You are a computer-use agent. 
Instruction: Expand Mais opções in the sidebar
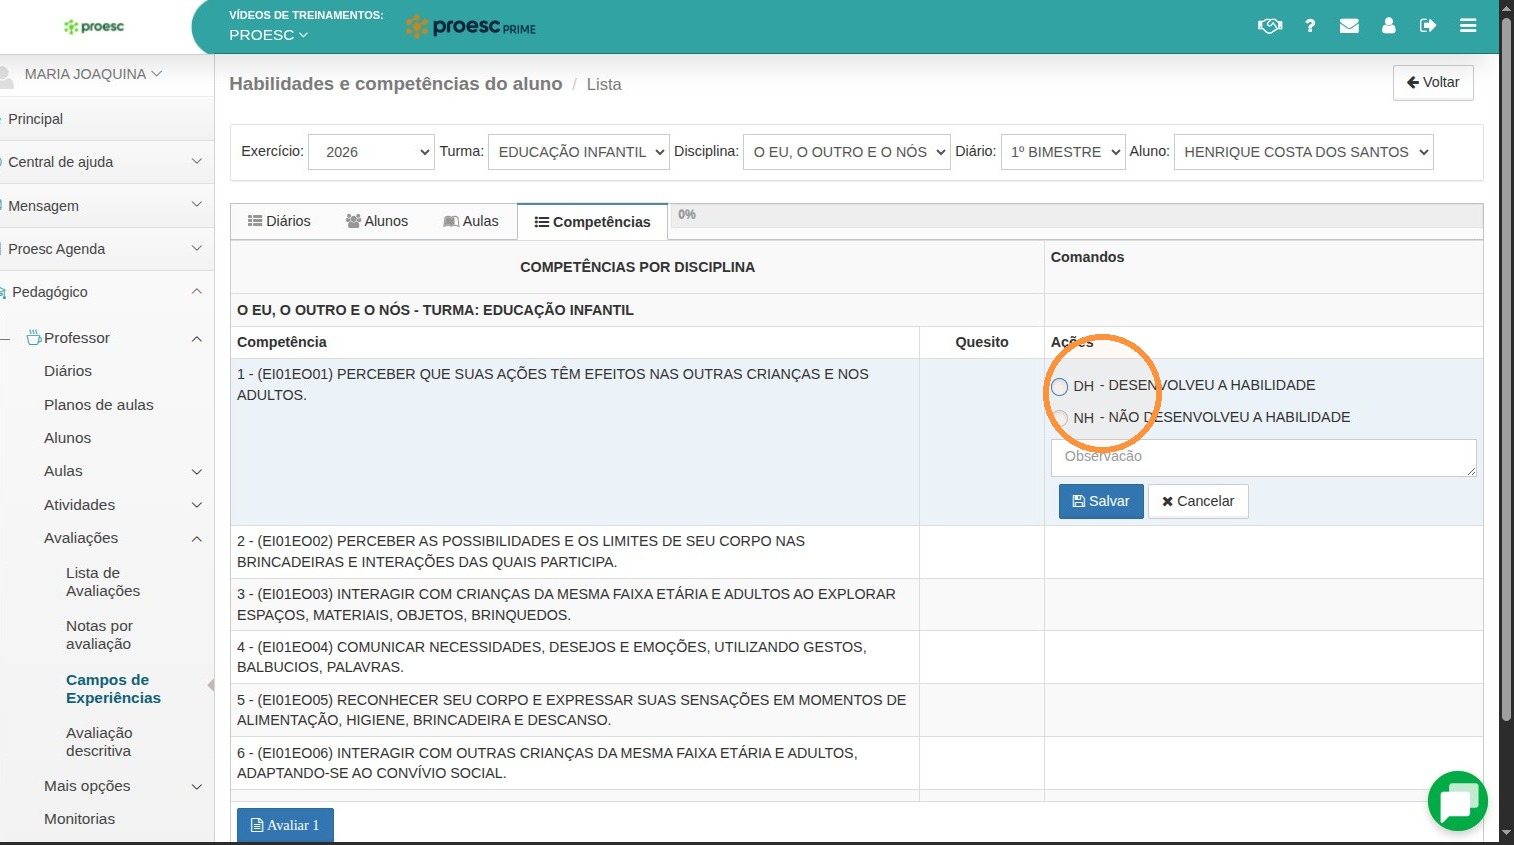click(124, 786)
